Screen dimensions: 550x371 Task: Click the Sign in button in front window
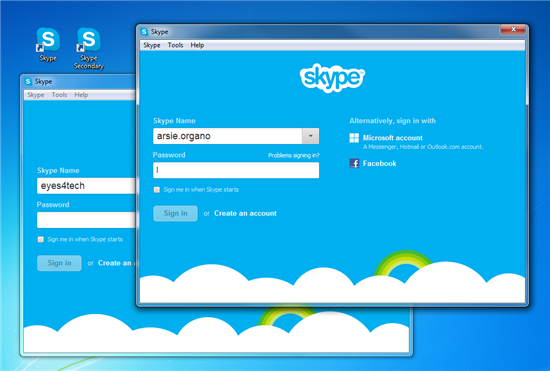click(x=175, y=213)
